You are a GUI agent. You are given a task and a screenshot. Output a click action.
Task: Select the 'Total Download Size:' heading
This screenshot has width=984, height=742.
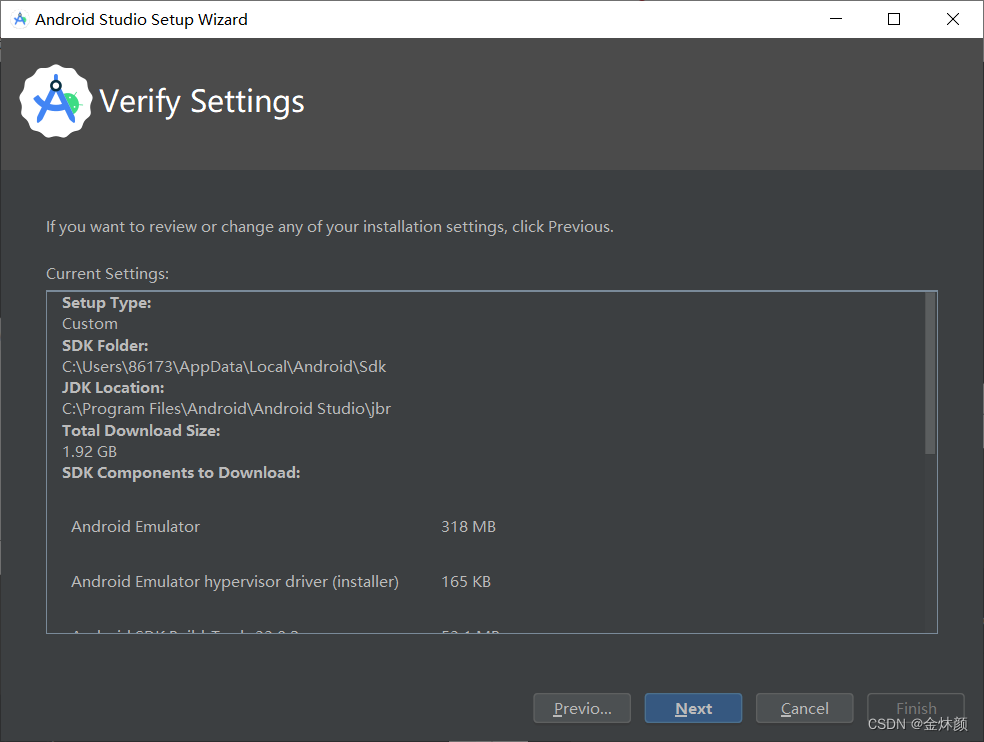141,431
